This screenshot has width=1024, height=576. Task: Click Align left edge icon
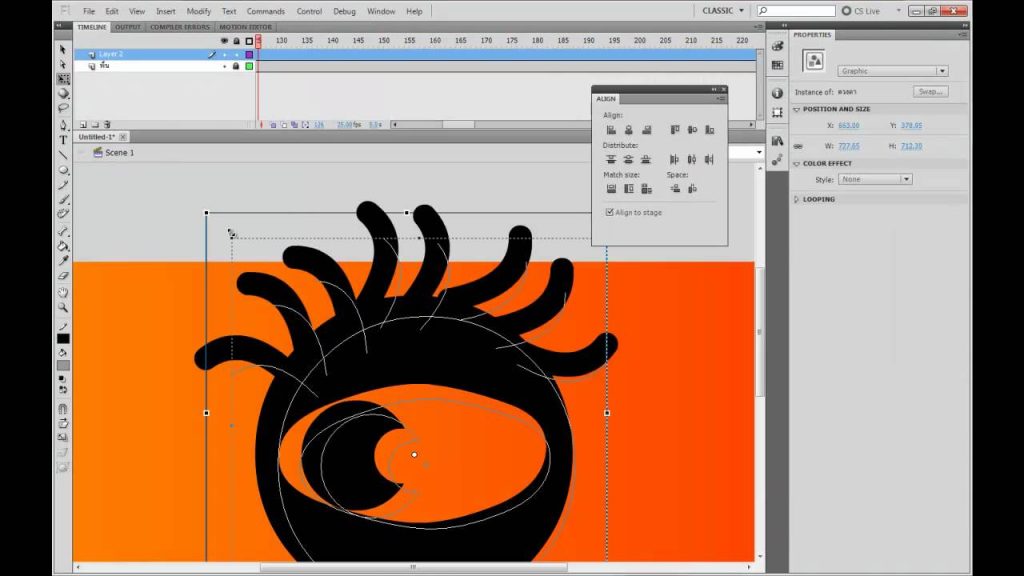(x=611, y=130)
